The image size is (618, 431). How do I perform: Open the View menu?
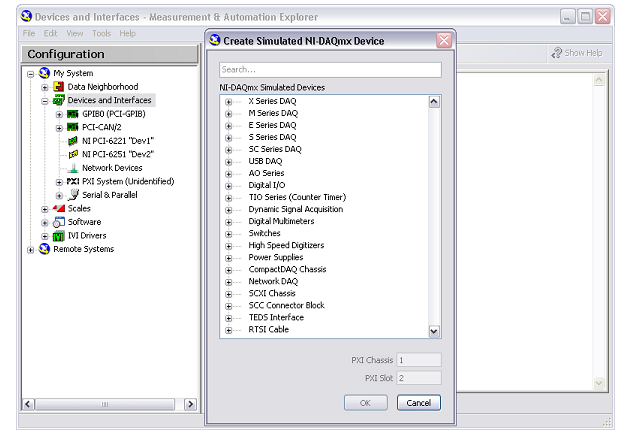pos(74,33)
